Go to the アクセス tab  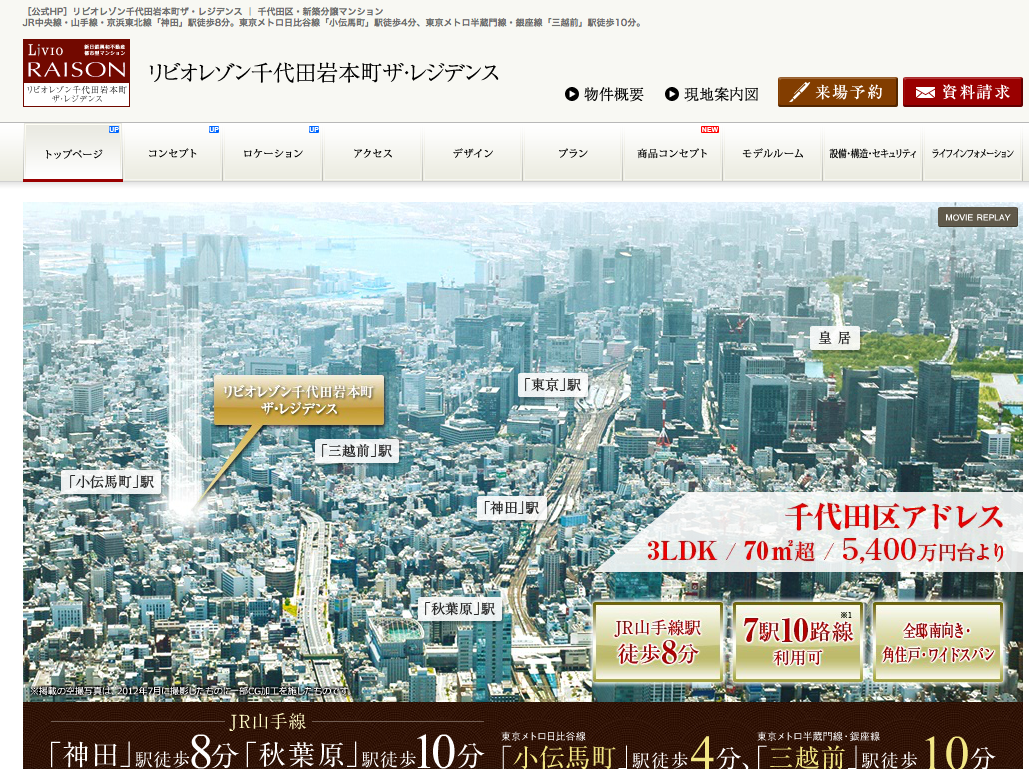pos(372,153)
